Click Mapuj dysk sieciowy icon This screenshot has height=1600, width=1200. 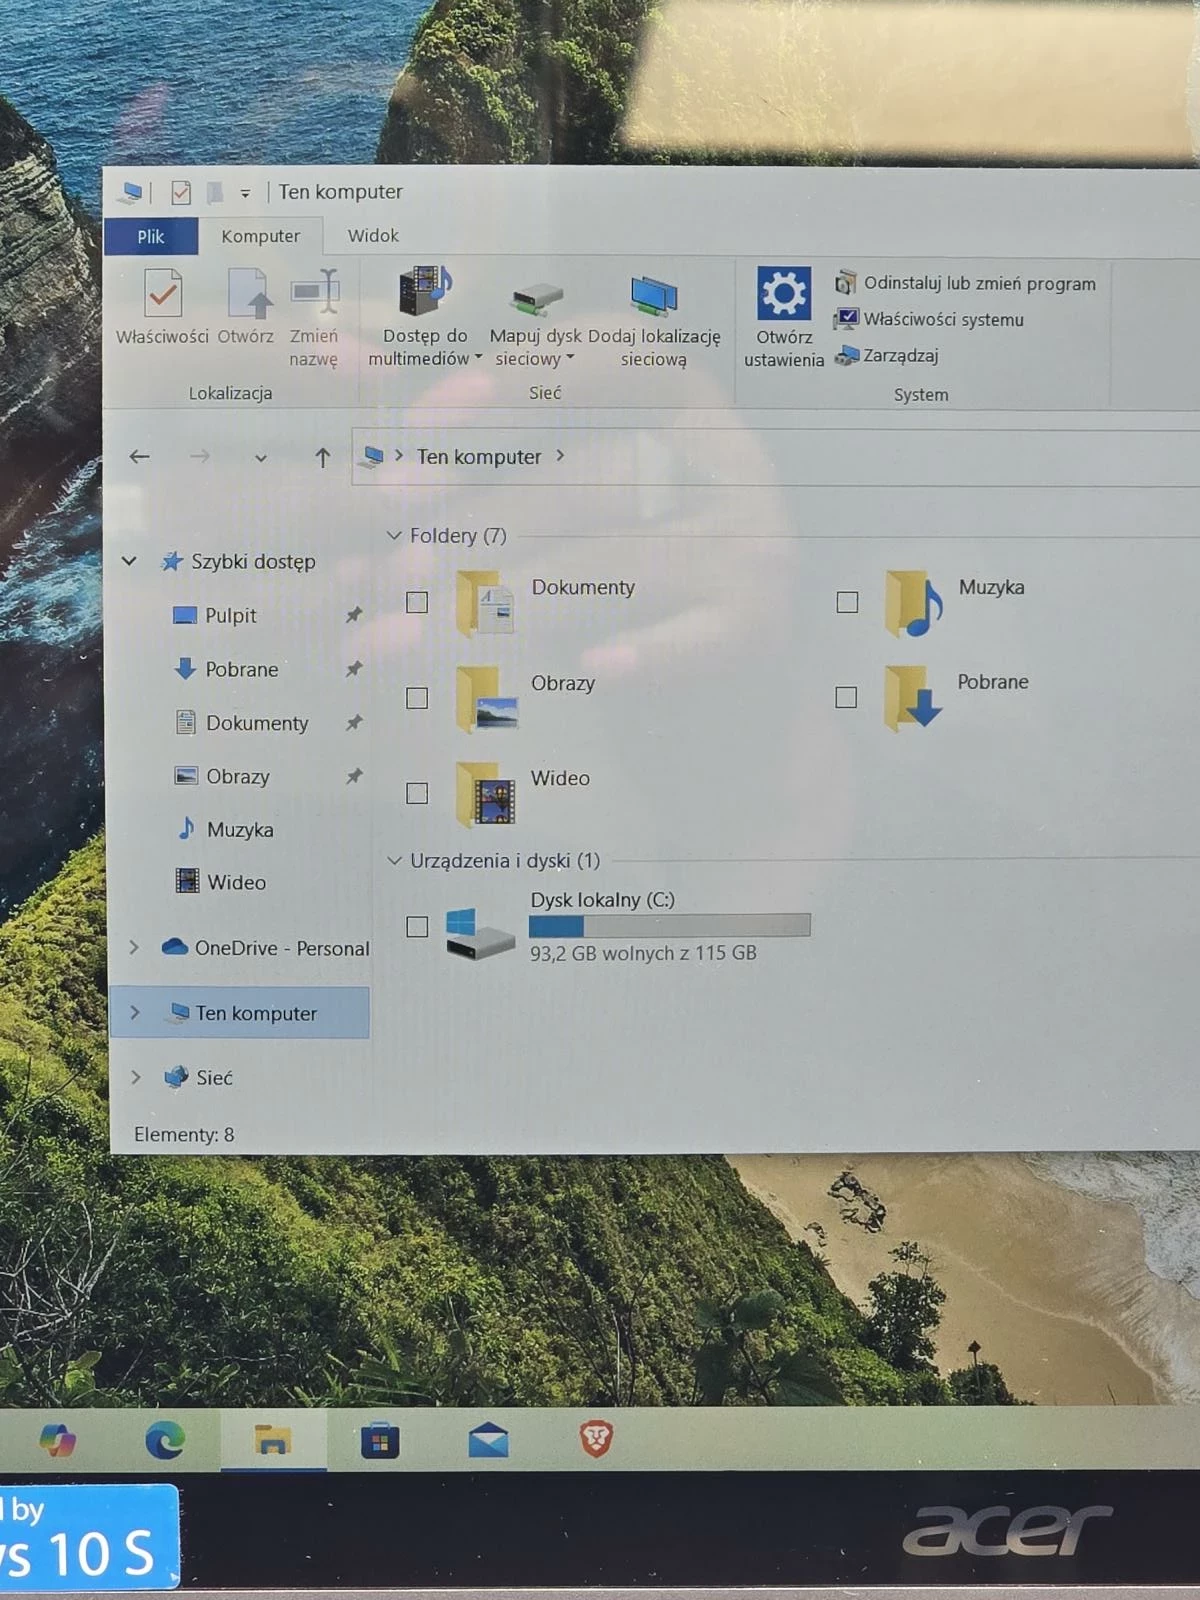[x=537, y=297]
